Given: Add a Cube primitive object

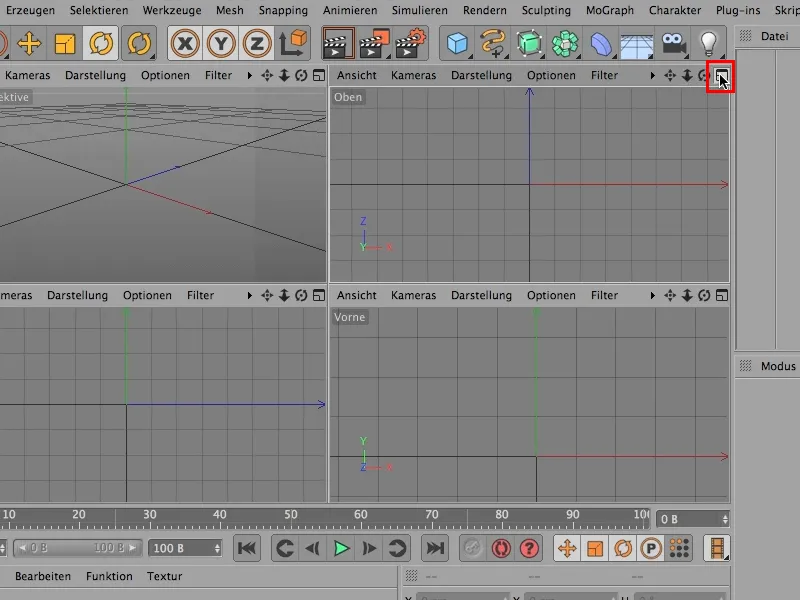Looking at the screenshot, I should pos(457,43).
